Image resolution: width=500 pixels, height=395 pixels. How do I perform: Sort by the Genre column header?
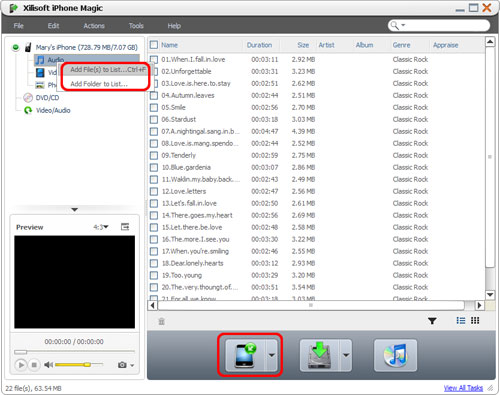[401, 45]
